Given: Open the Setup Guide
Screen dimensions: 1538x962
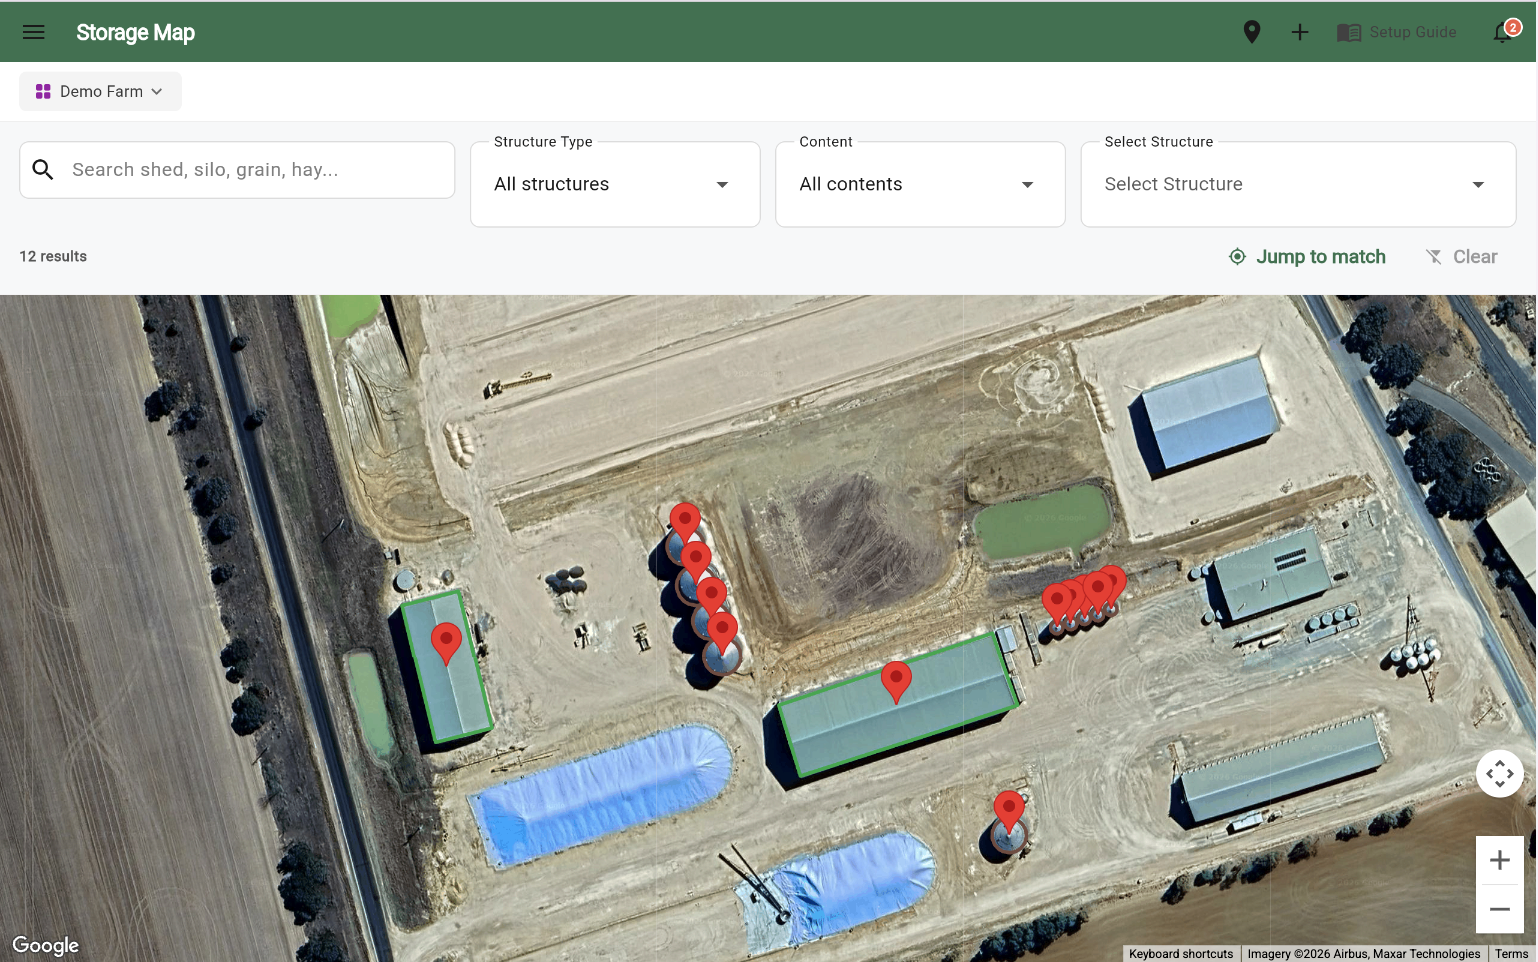Looking at the screenshot, I should [x=1397, y=32].
